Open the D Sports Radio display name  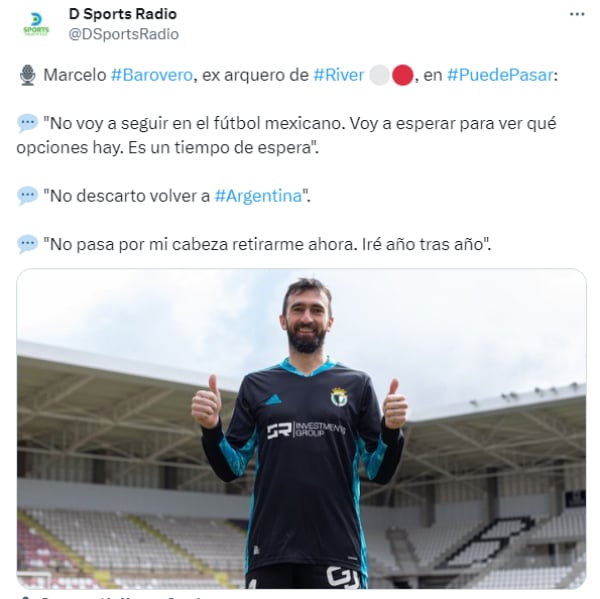tap(122, 14)
